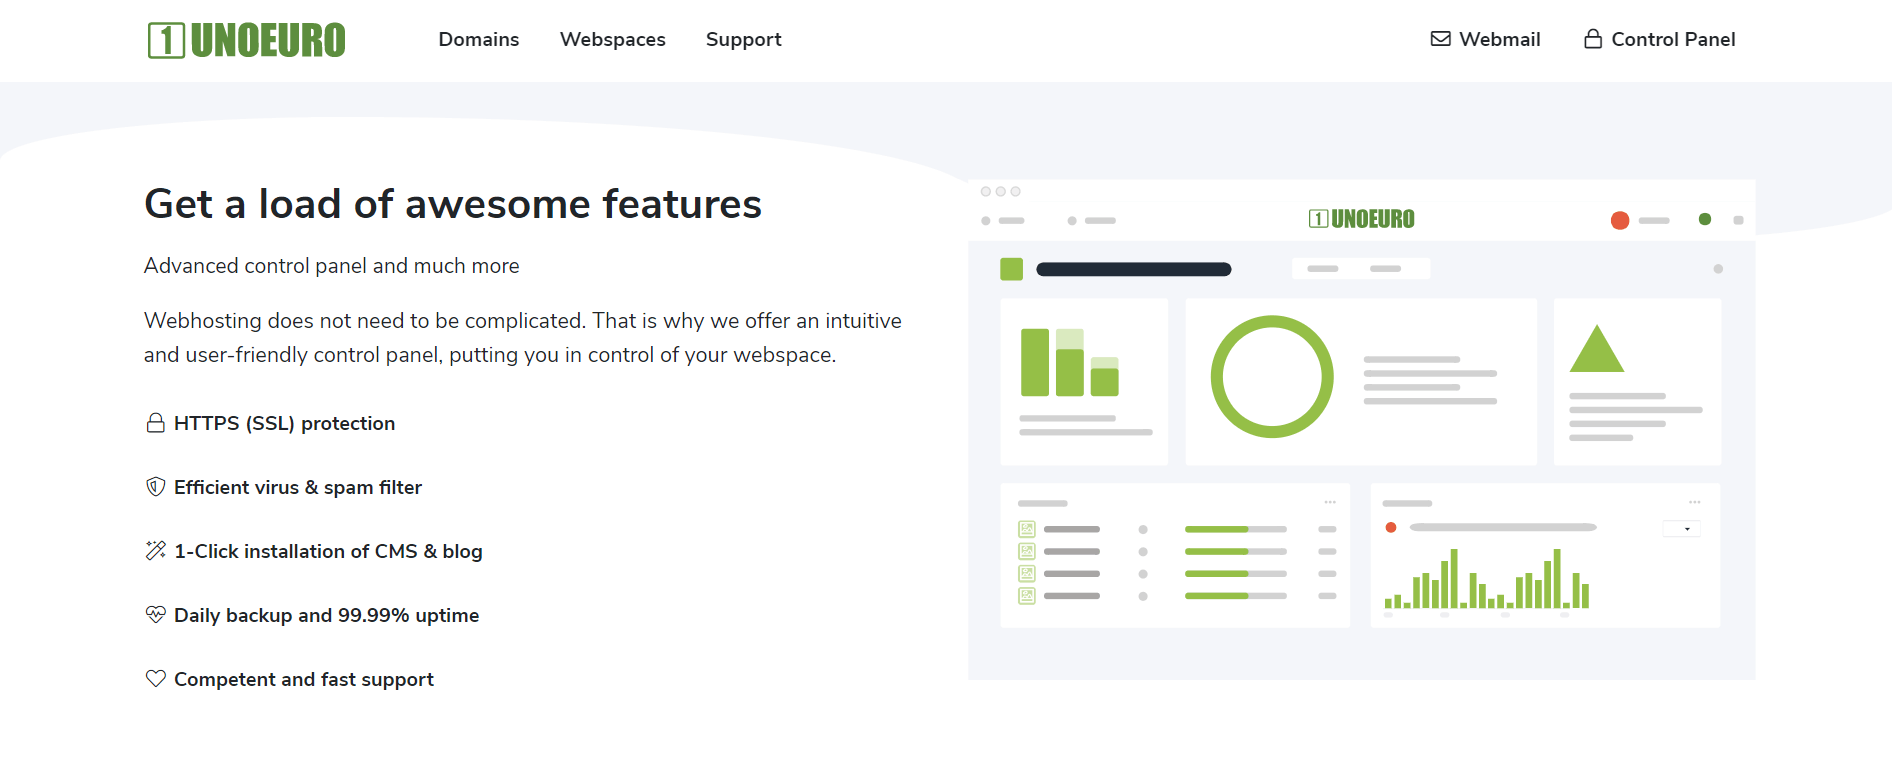Open the Webspaces menu
Image resolution: width=1892 pixels, height=766 pixels.
613,39
